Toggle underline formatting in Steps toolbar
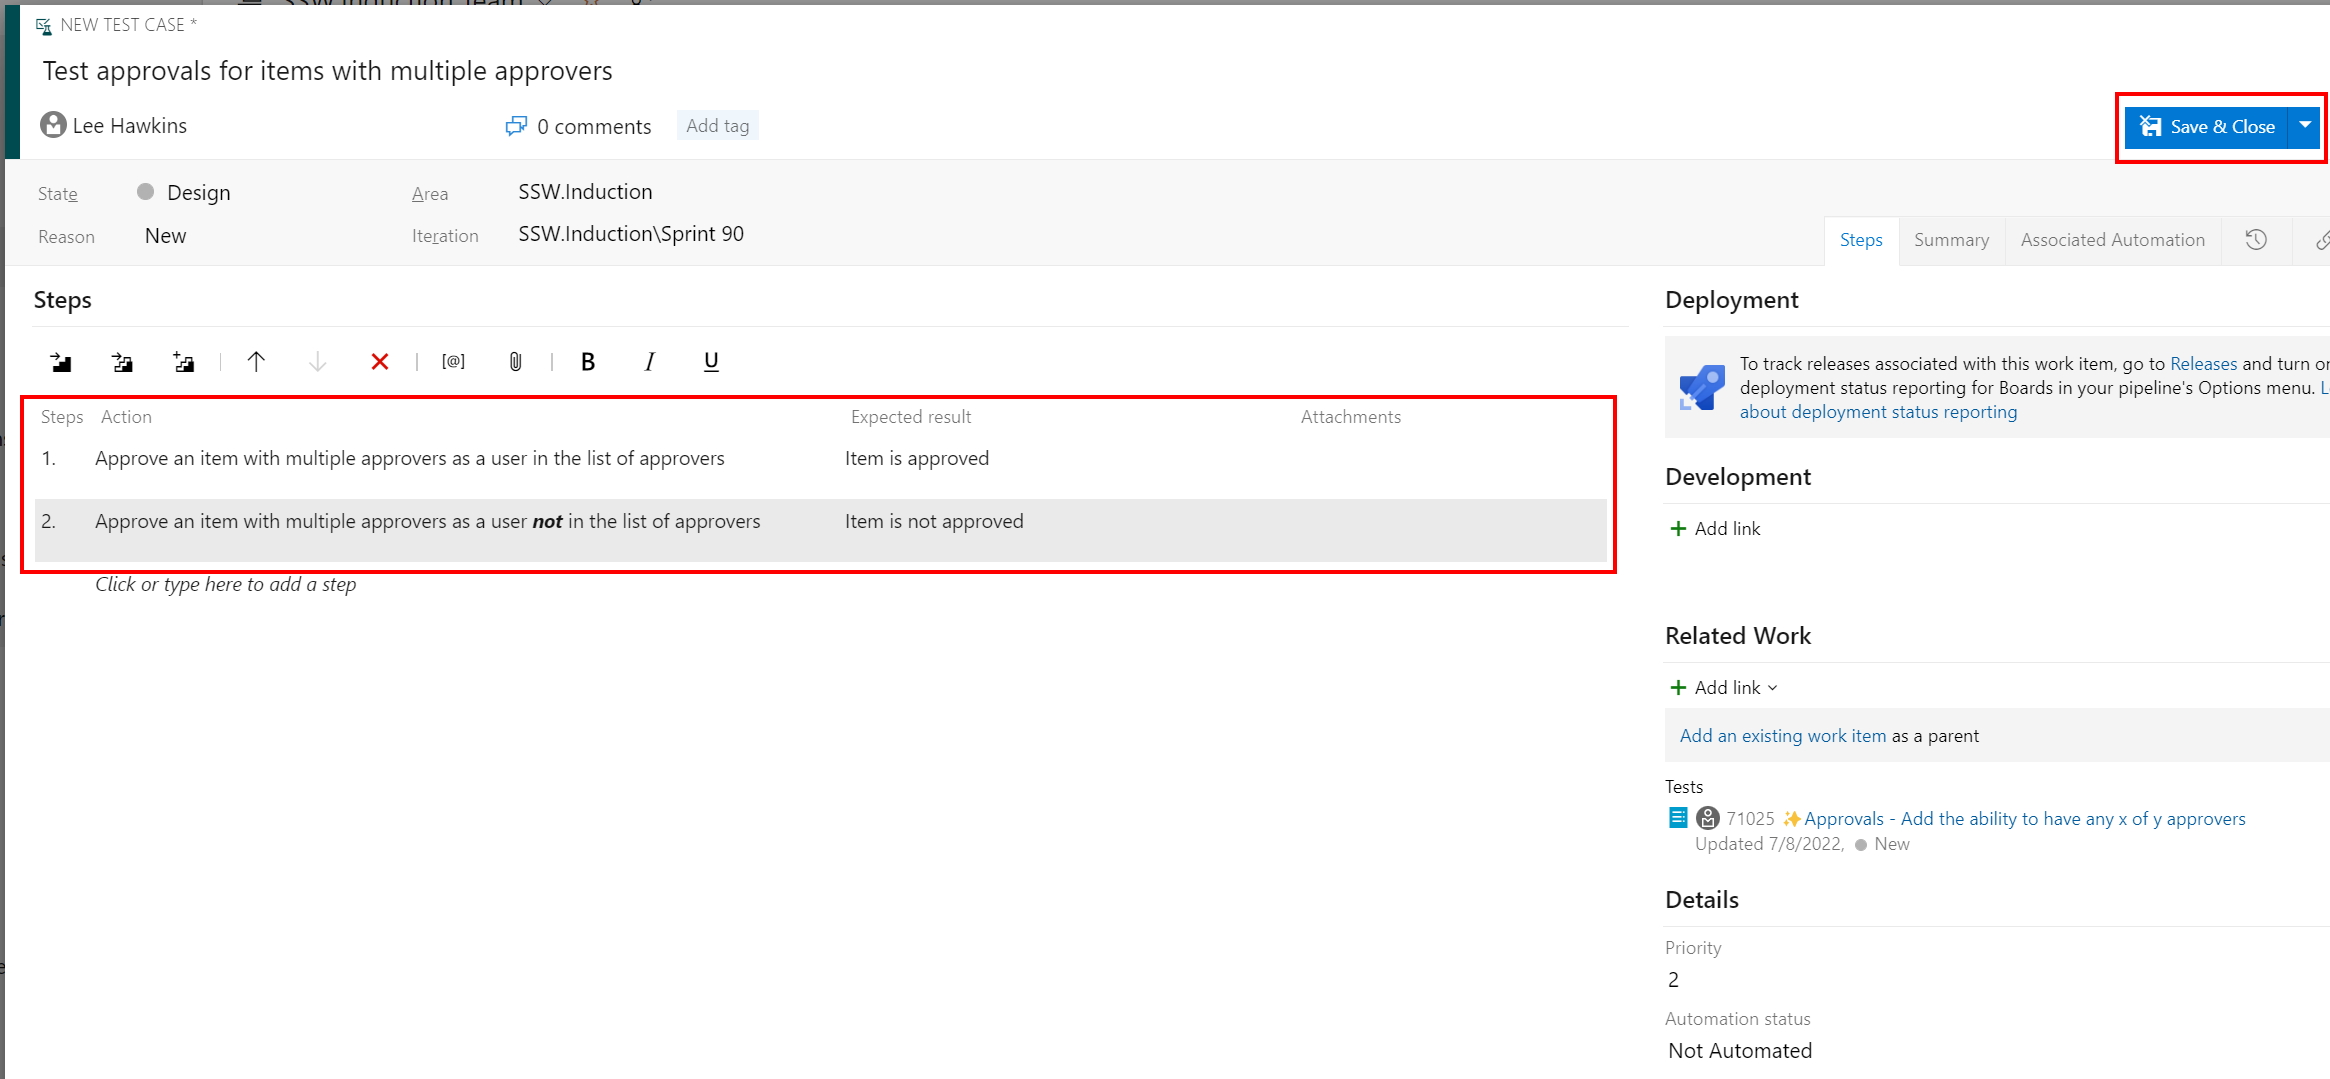Image resolution: width=2330 pixels, height=1079 pixels. [711, 362]
